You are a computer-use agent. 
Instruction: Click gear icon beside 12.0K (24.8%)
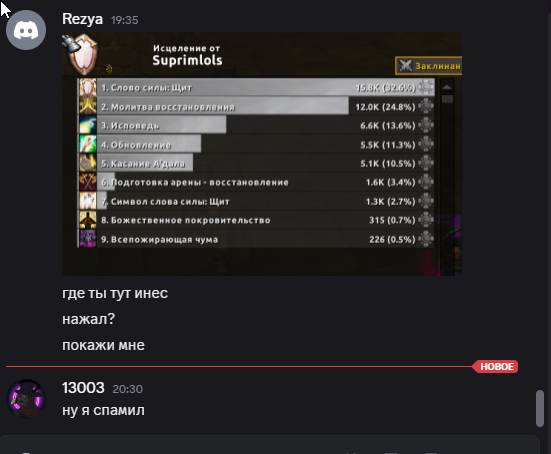pos(426,106)
